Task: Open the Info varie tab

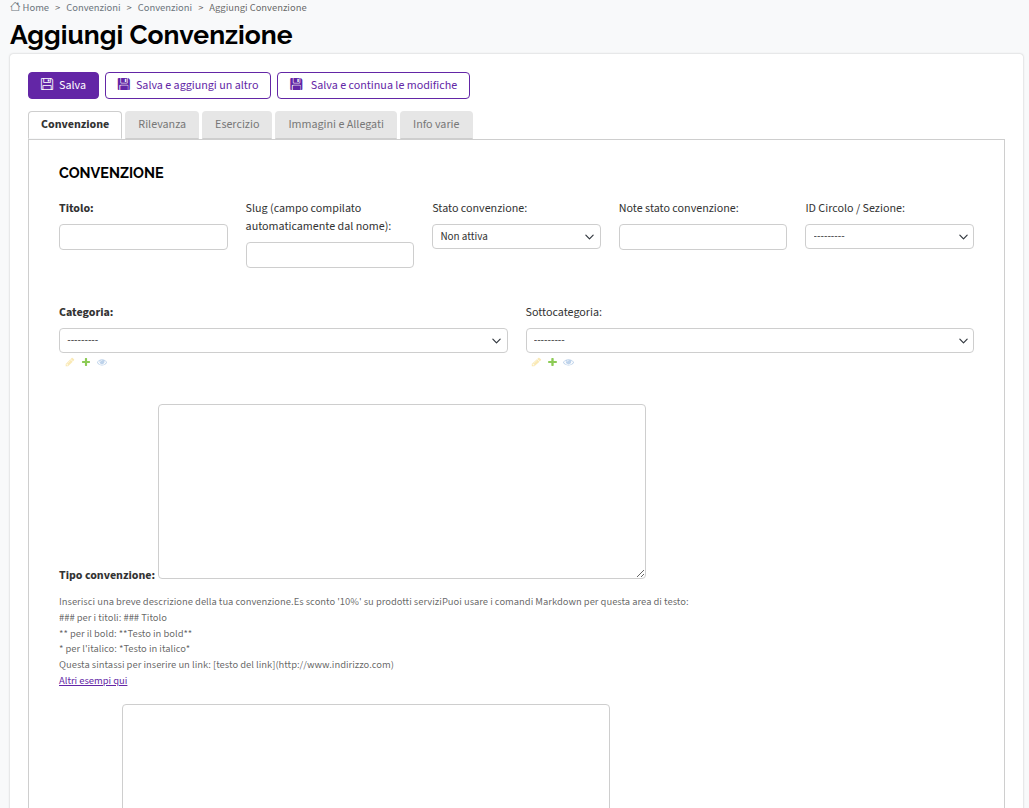Action: pyautogui.click(x=436, y=125)
